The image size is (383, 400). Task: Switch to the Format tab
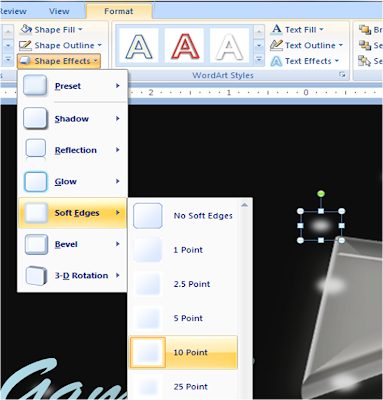(x=119, y=11)
